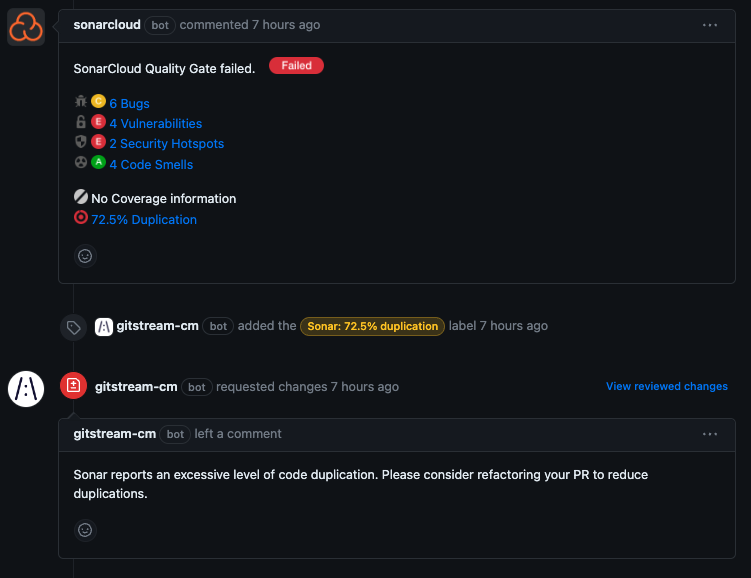Click the bug icon beside 6 Bugs

tap(81, 102)
